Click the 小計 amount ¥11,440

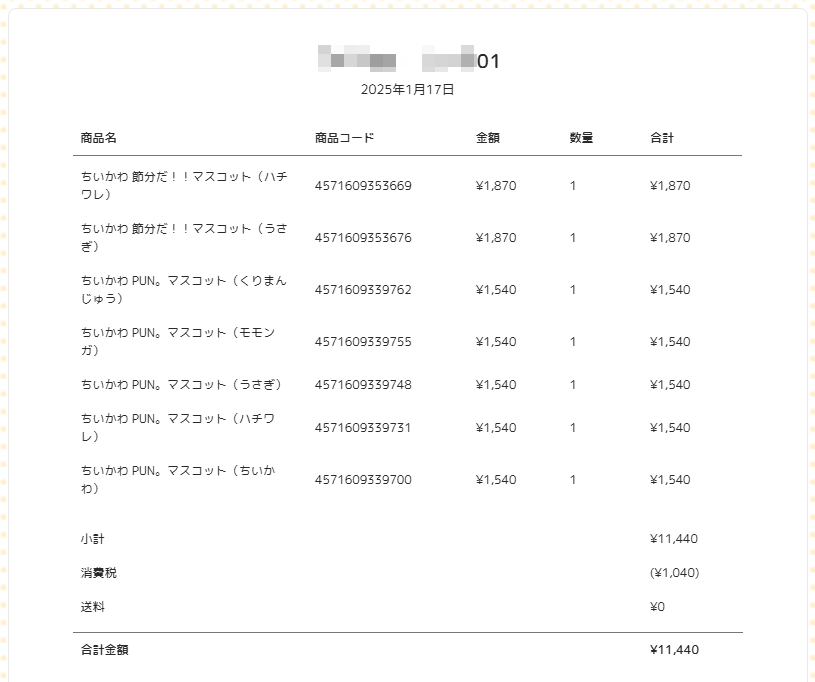pos(674,539)
